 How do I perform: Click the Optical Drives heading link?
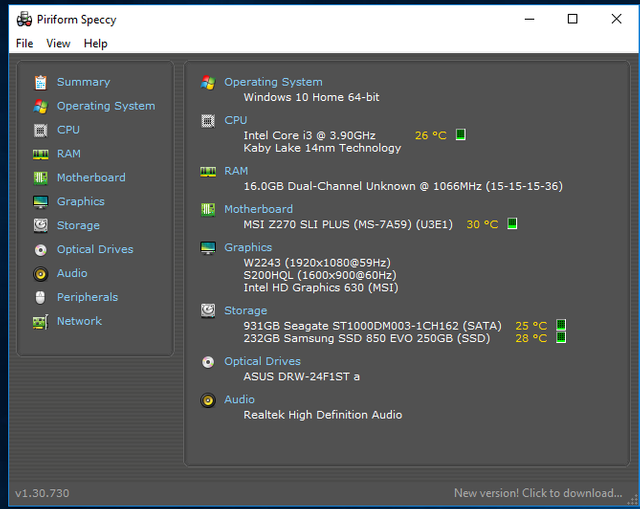[262, 362]
